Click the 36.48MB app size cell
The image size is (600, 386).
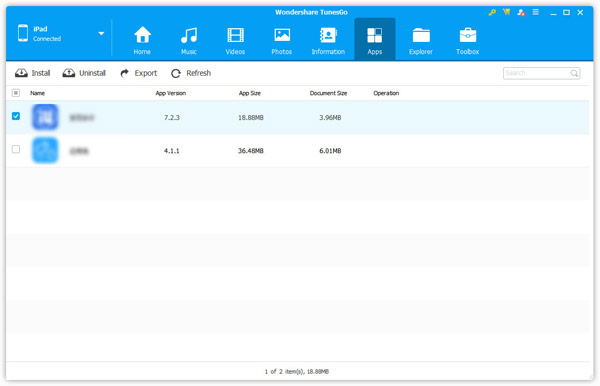coord(251,151)
